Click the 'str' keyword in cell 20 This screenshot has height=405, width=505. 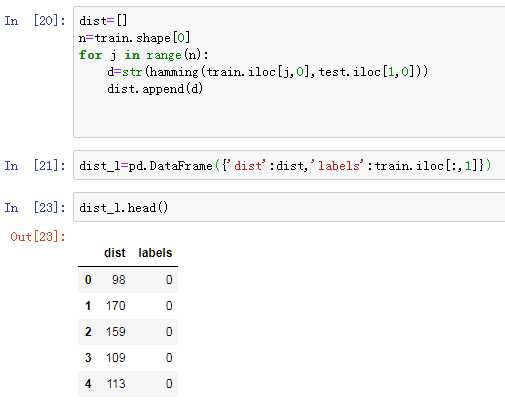pos(132,72)
